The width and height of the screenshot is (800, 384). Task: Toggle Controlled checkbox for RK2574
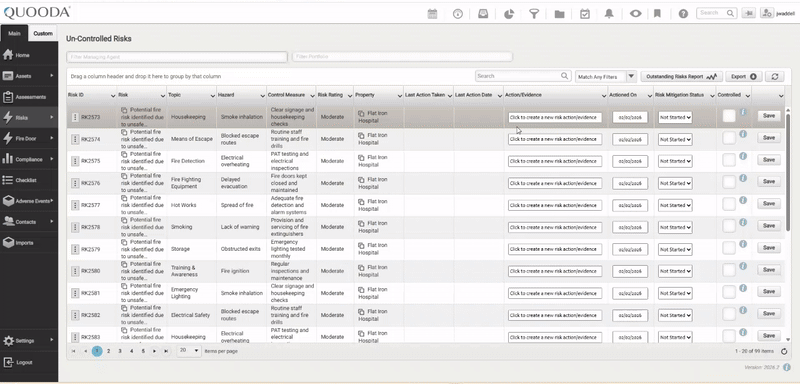point(729,138)
